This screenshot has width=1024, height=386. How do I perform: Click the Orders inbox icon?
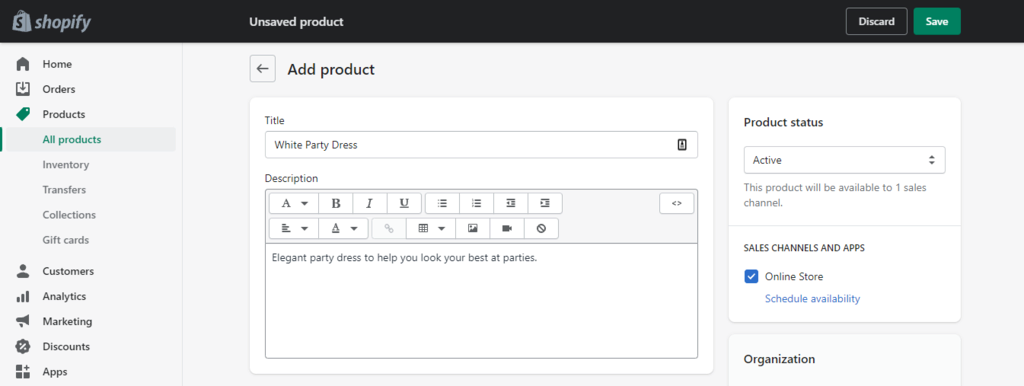point(23,88)
